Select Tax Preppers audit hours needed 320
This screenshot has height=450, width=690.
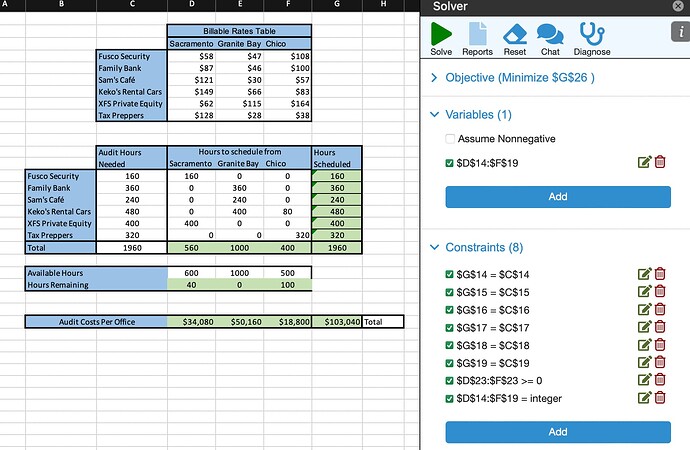click(132, 235)
